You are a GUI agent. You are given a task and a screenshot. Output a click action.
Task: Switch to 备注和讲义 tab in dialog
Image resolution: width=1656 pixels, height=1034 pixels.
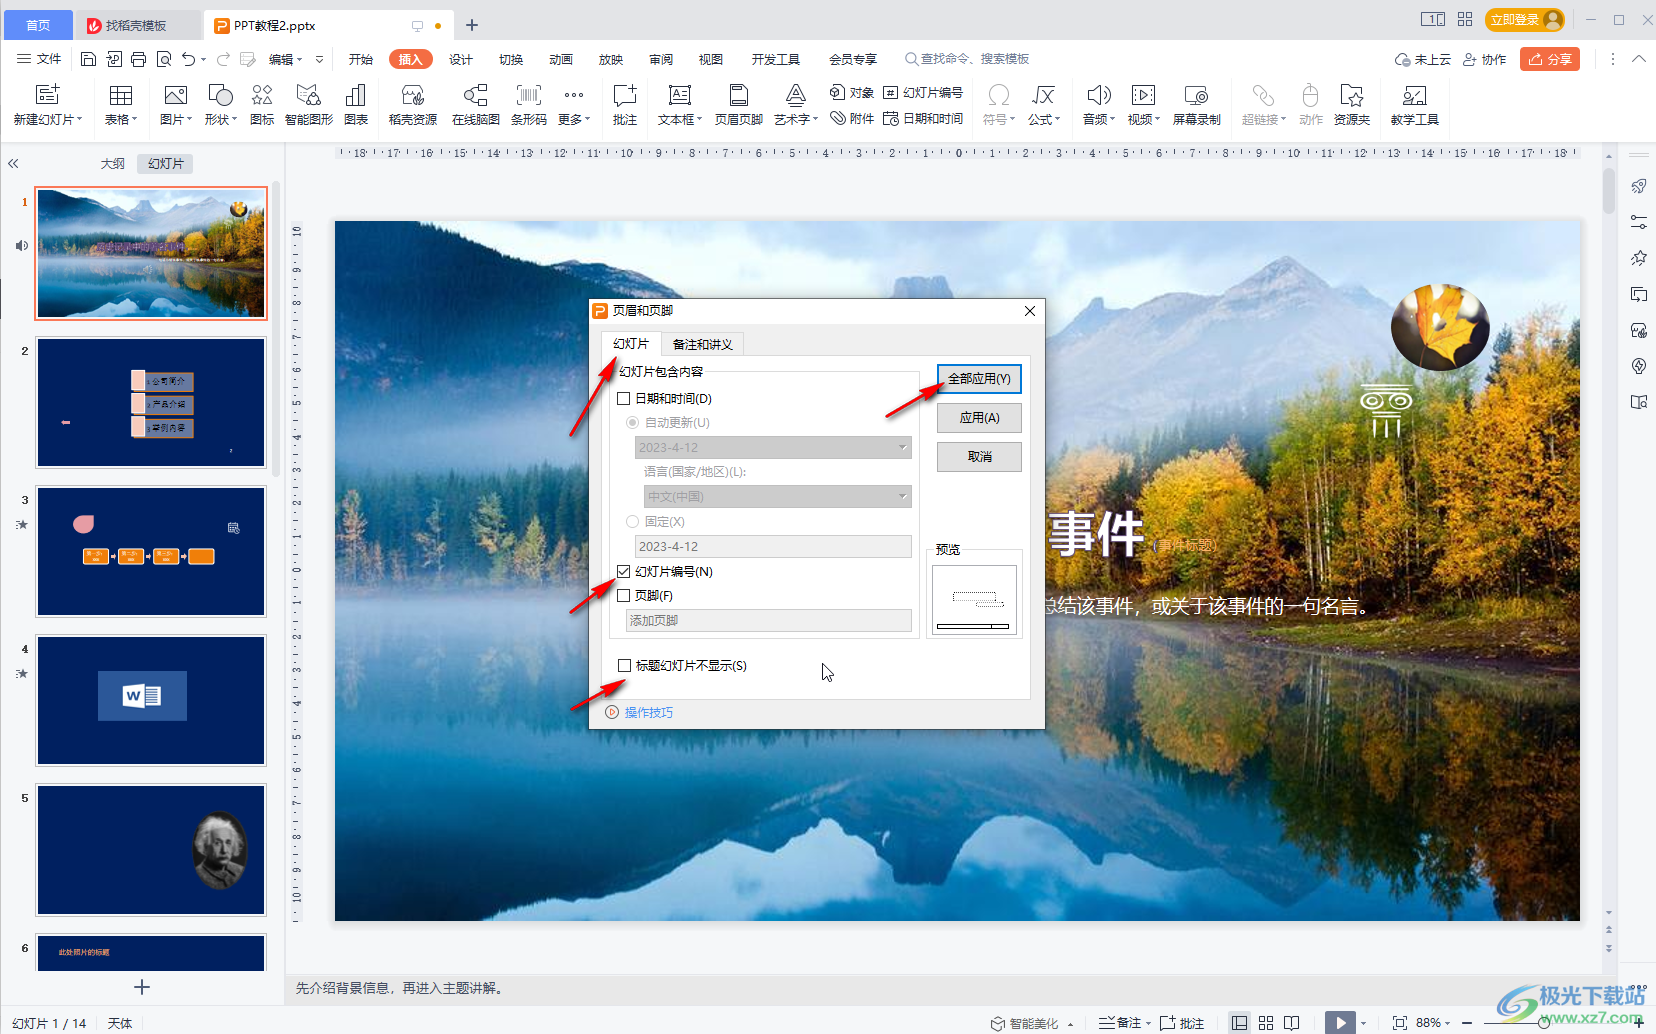(703, 344)
